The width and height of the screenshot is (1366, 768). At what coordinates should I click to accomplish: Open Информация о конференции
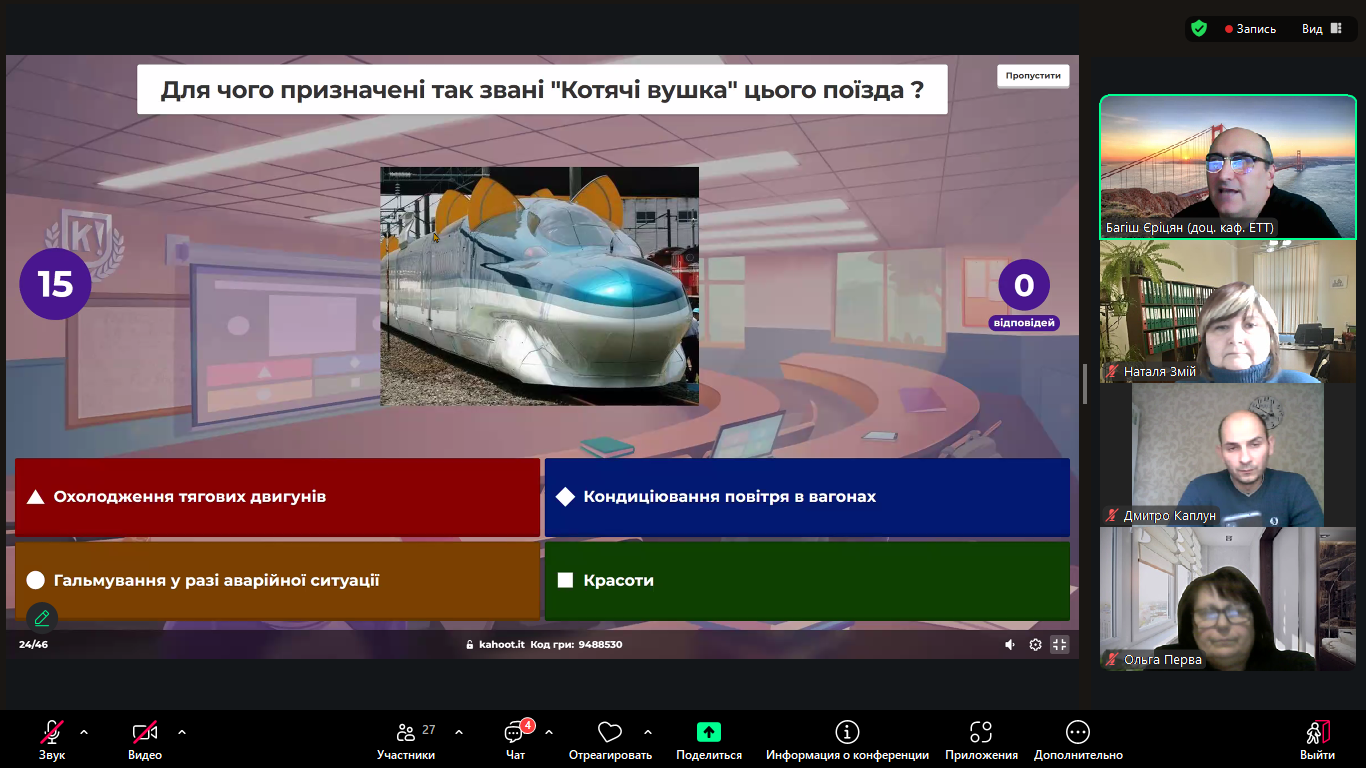pyautogui.click(x=847, y=740)
